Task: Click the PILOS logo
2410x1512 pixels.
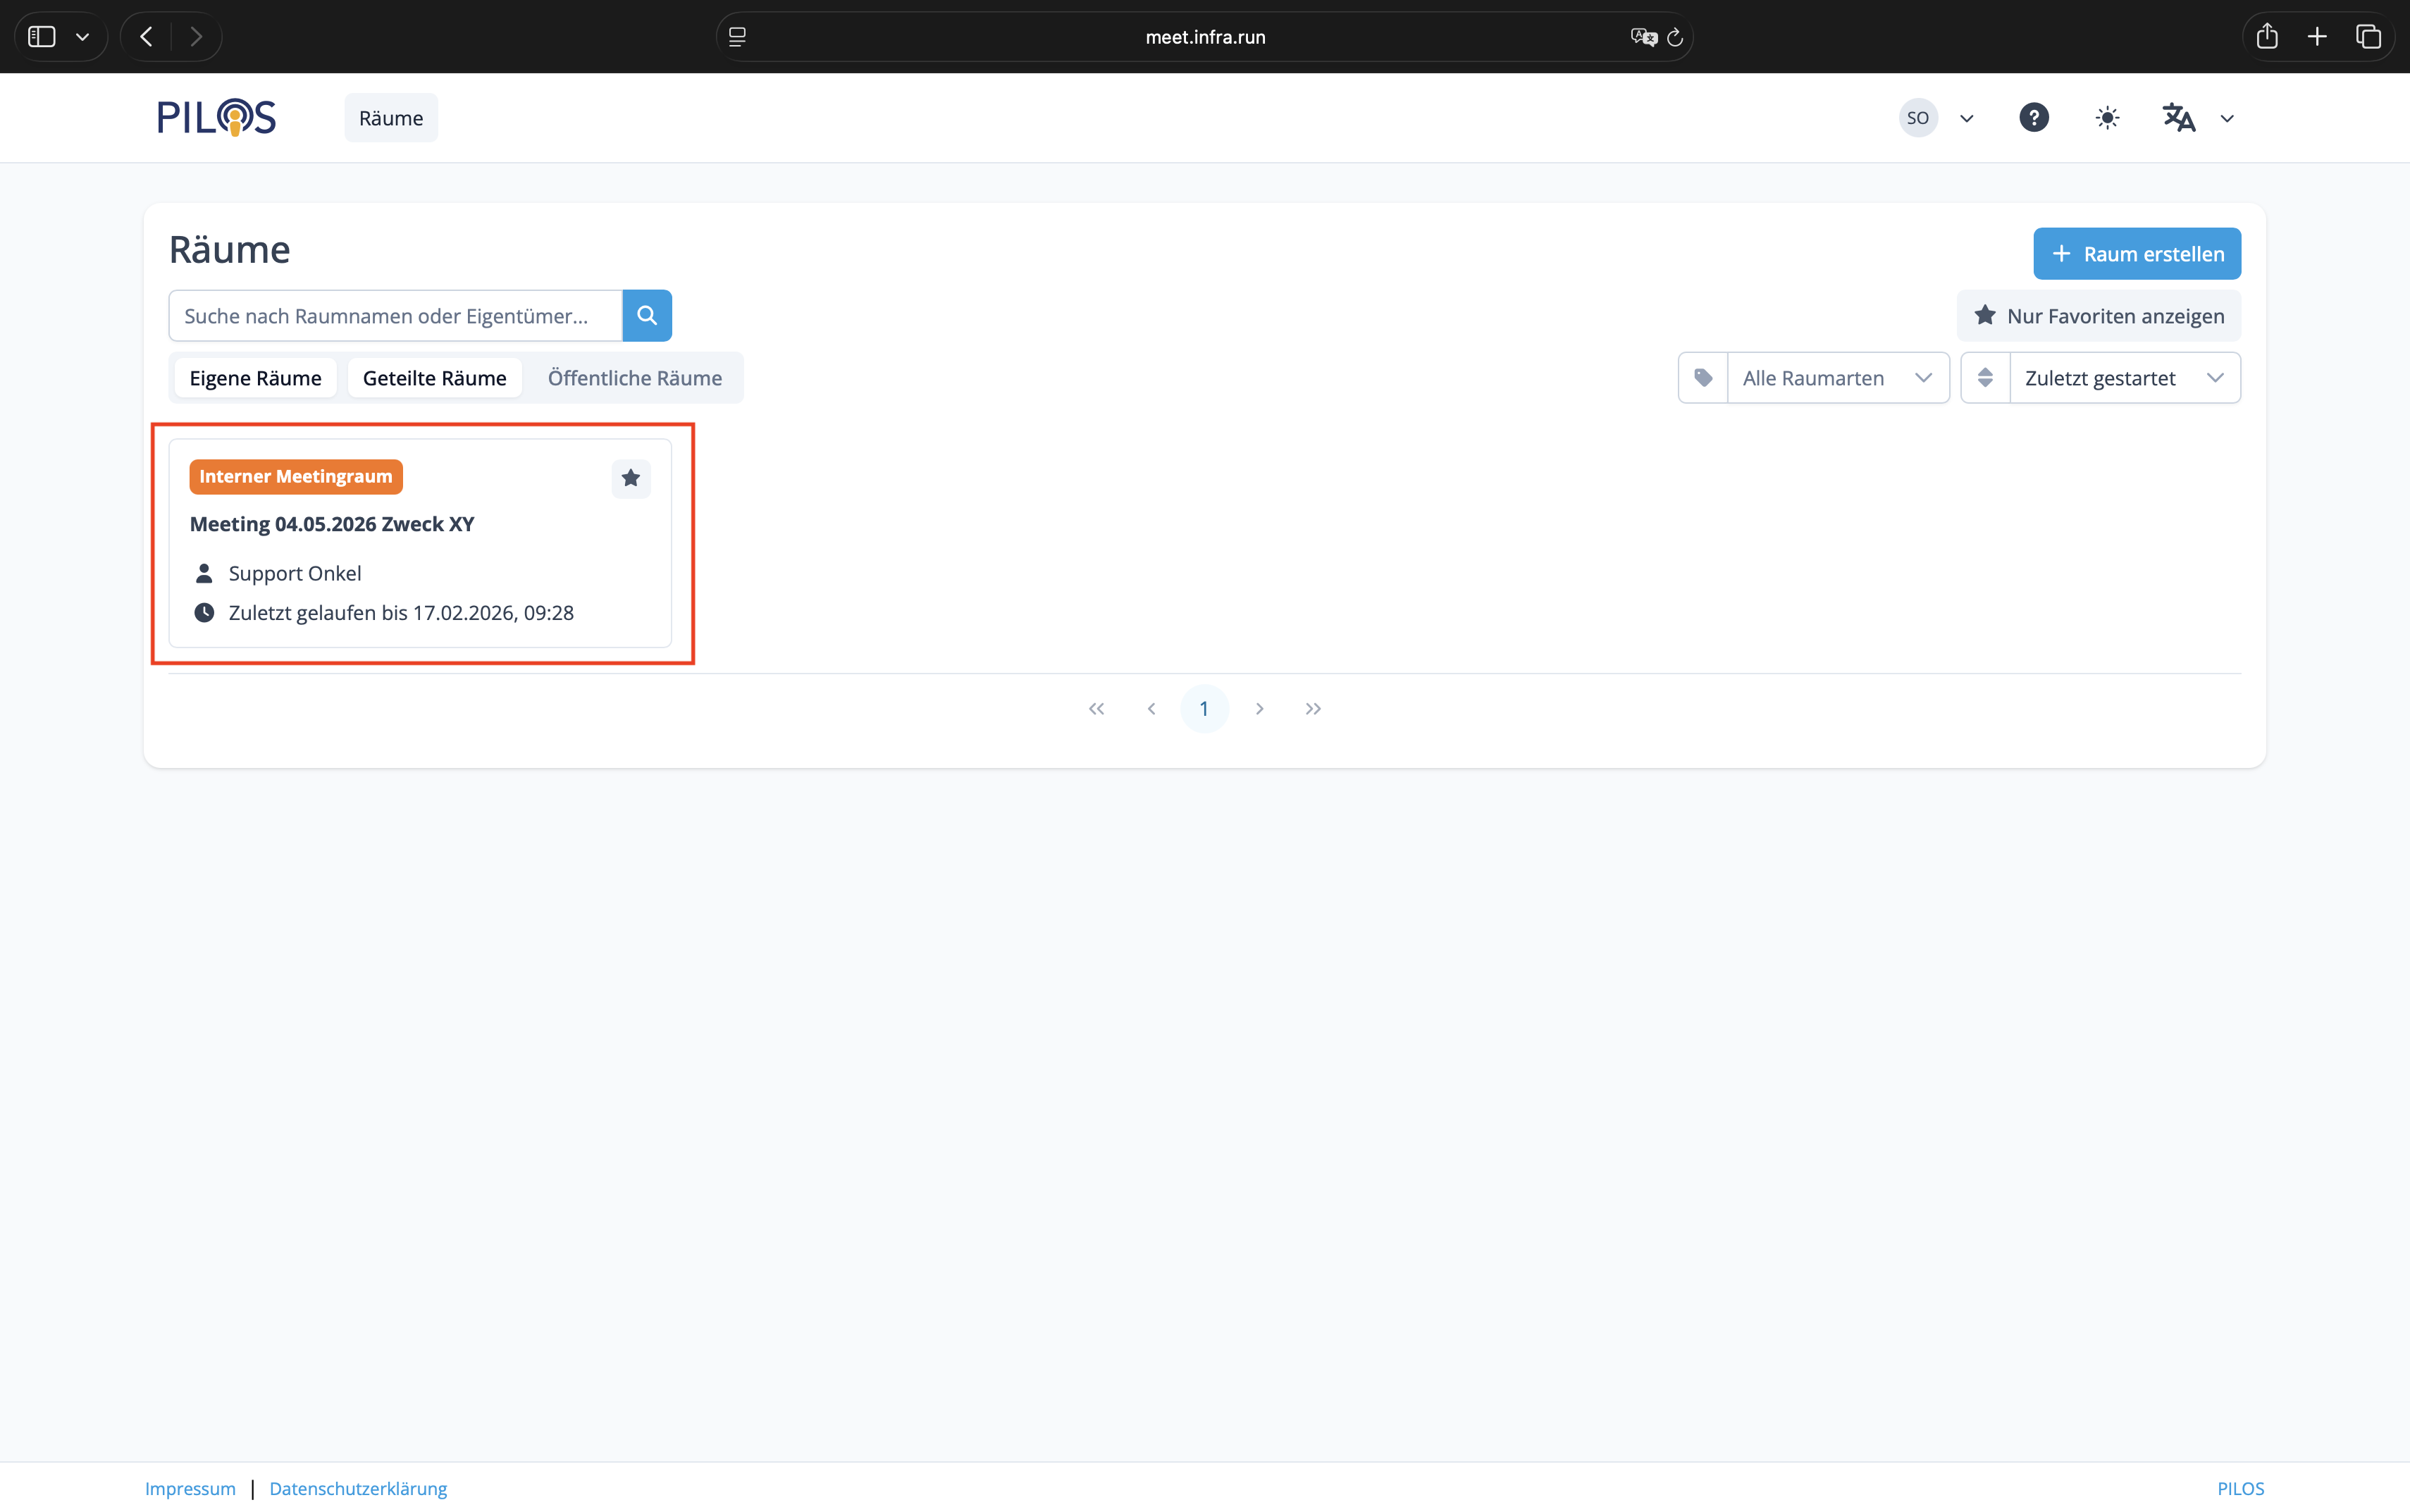Action: pyautogui.click(x=217, y=118)
